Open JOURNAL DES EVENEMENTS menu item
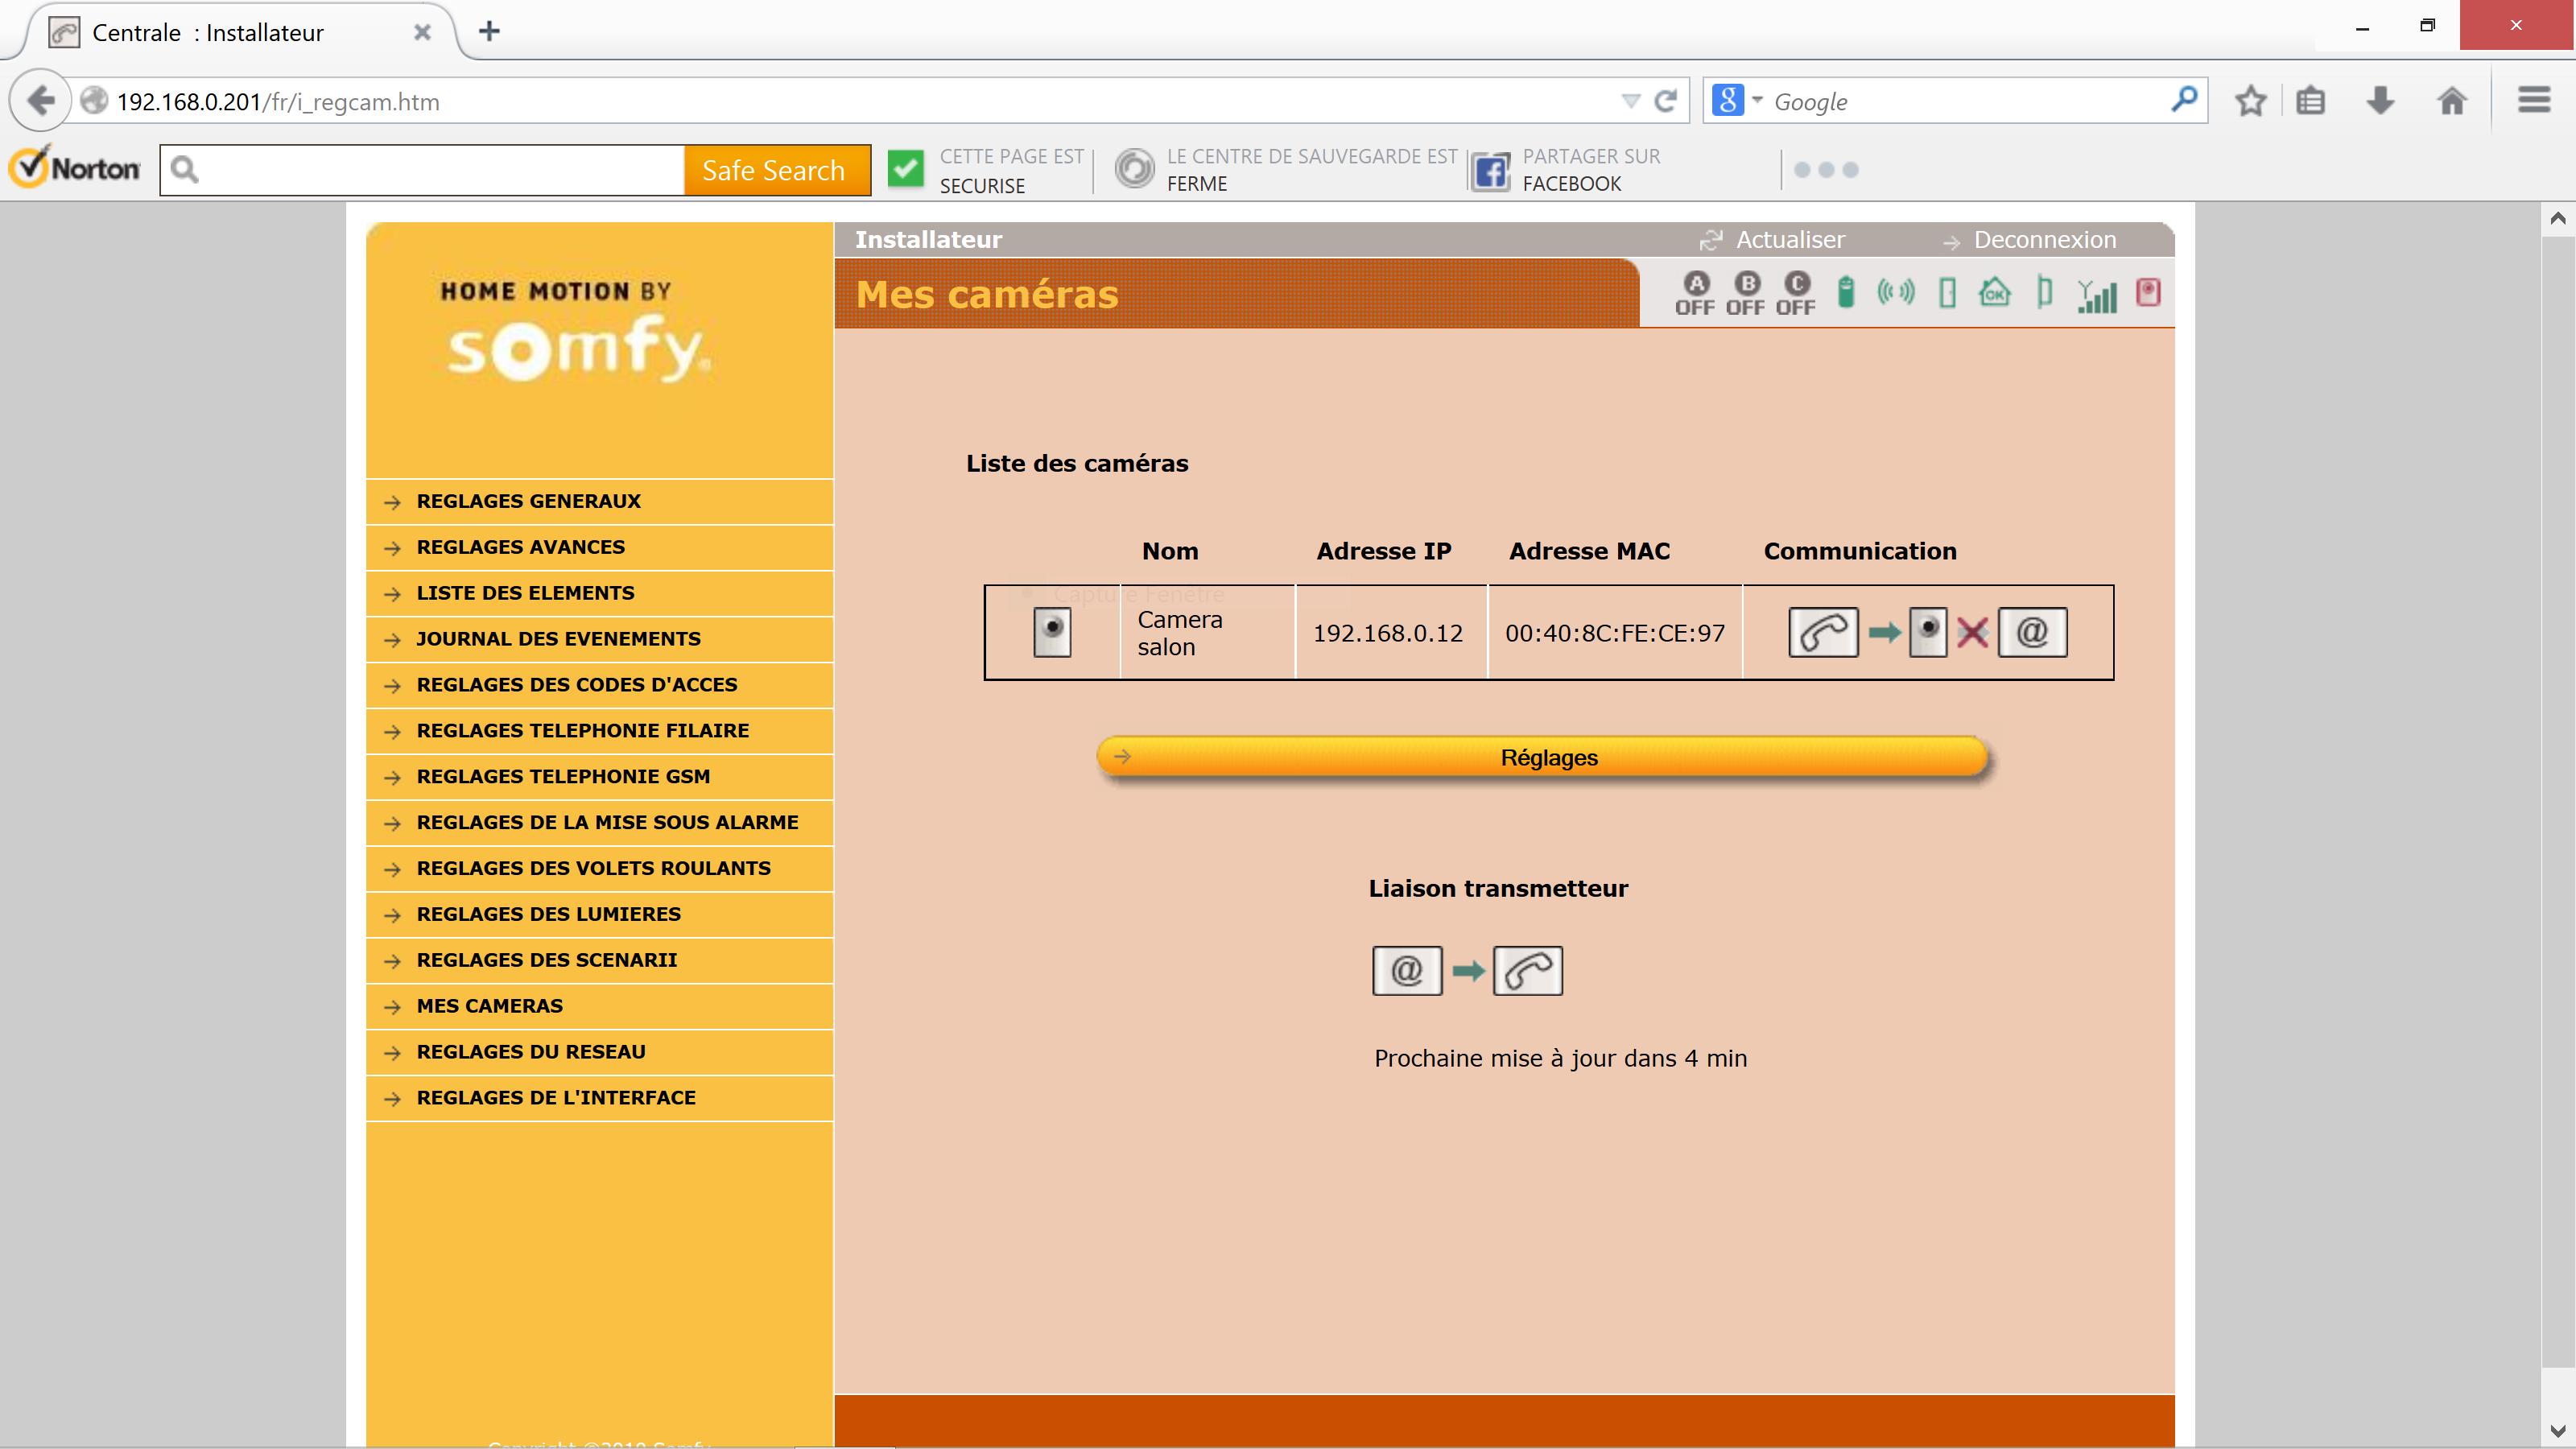 558,638
